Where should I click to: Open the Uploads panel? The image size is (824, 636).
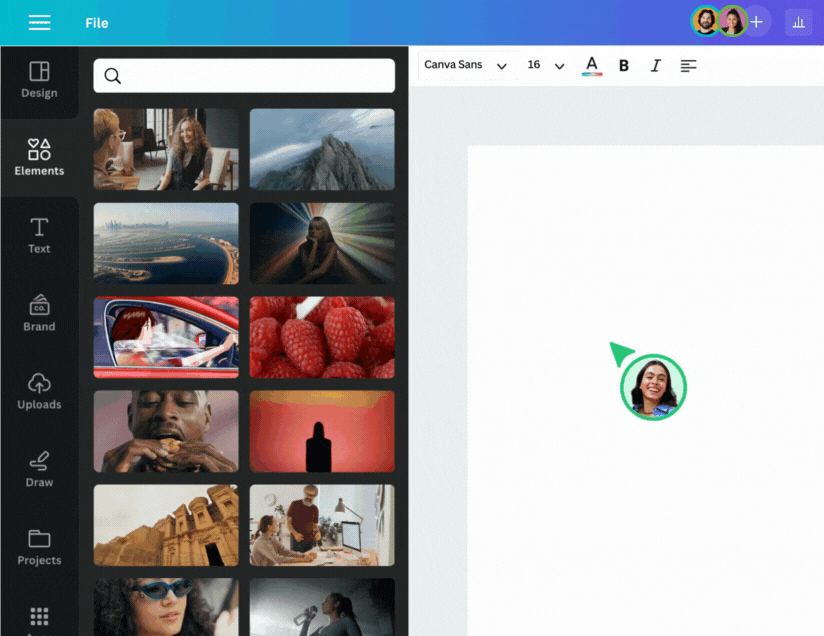point(39,391)
